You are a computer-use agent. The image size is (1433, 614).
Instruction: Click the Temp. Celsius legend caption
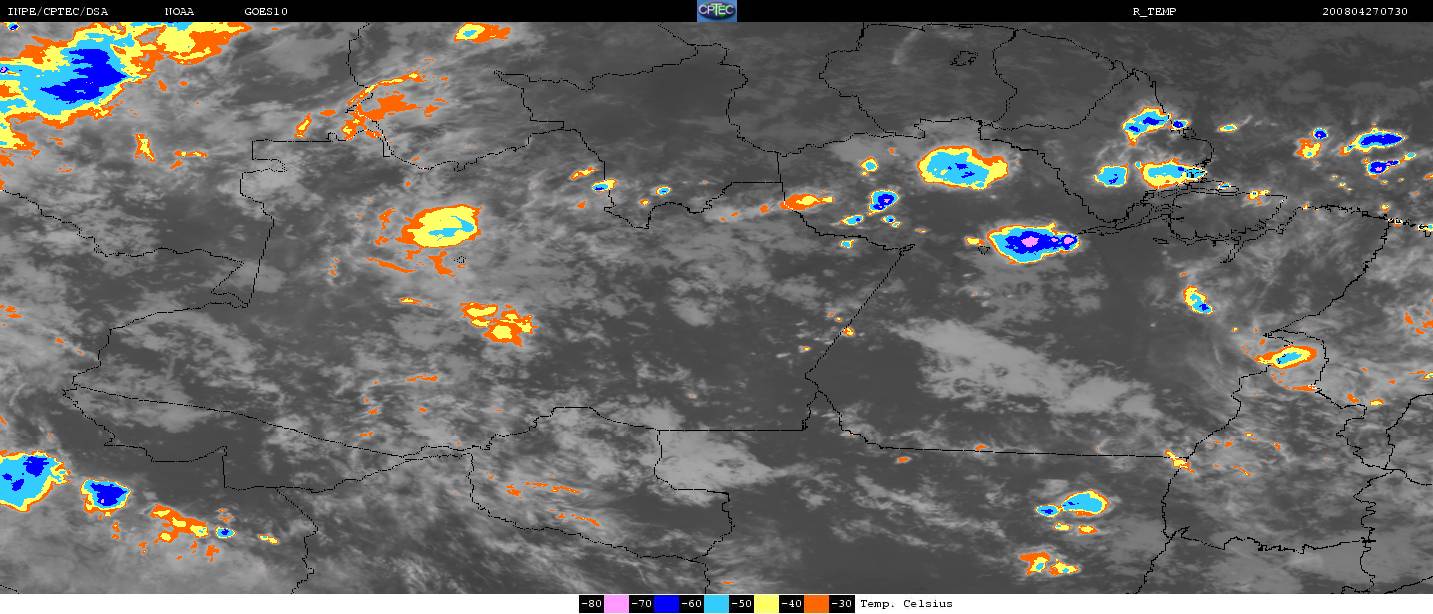pos(906,603)
